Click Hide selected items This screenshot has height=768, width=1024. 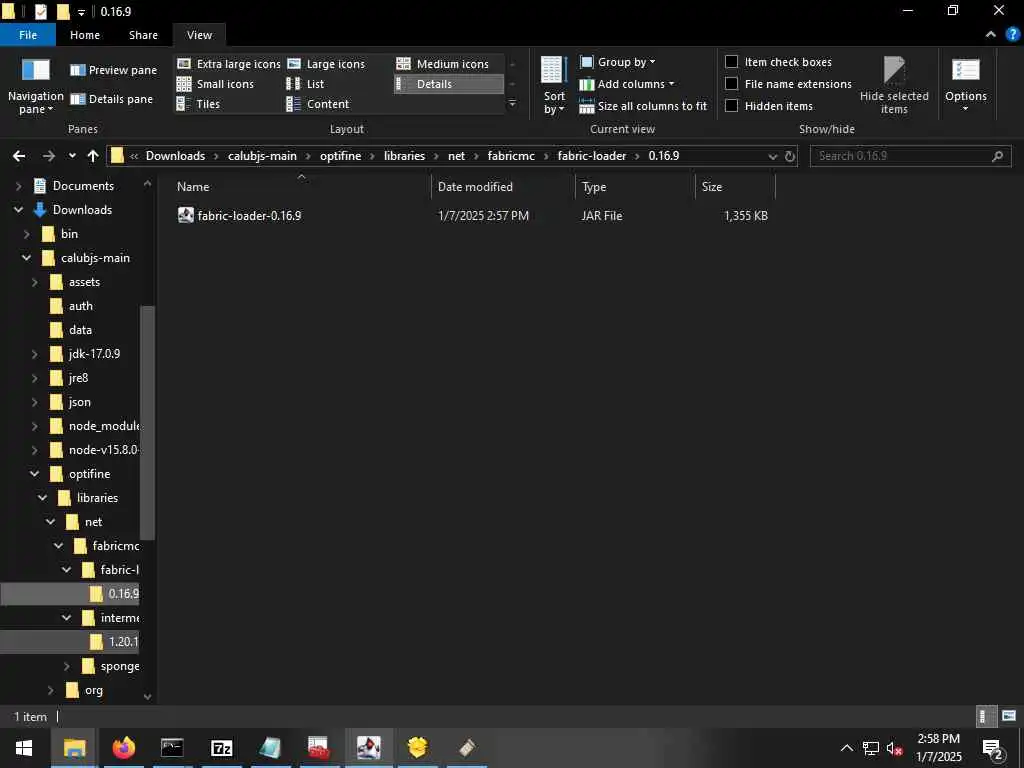coord(894,86)
